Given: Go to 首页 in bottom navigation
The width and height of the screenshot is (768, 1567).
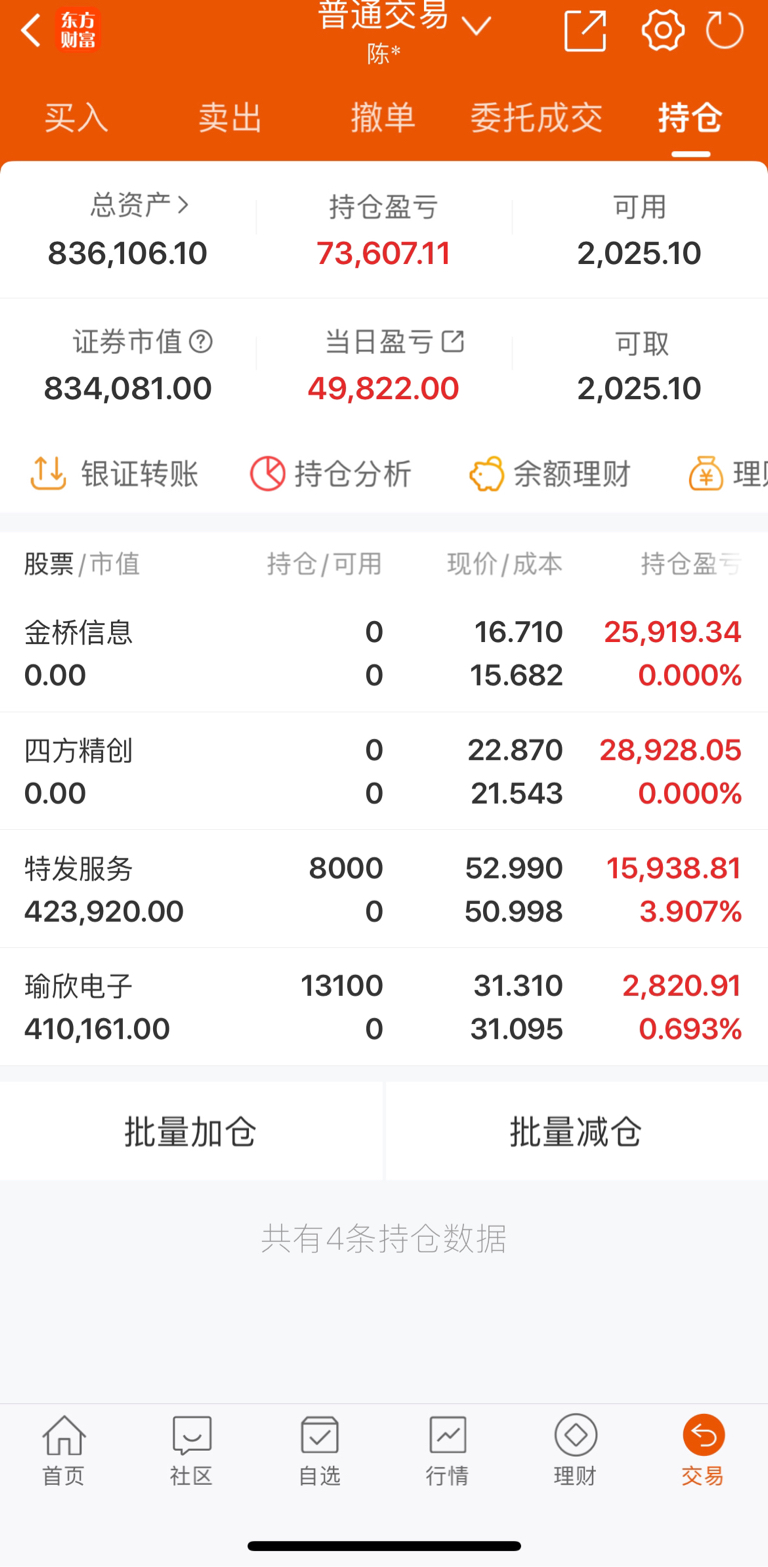Looking at the screenshot, I should point(63,1451).
